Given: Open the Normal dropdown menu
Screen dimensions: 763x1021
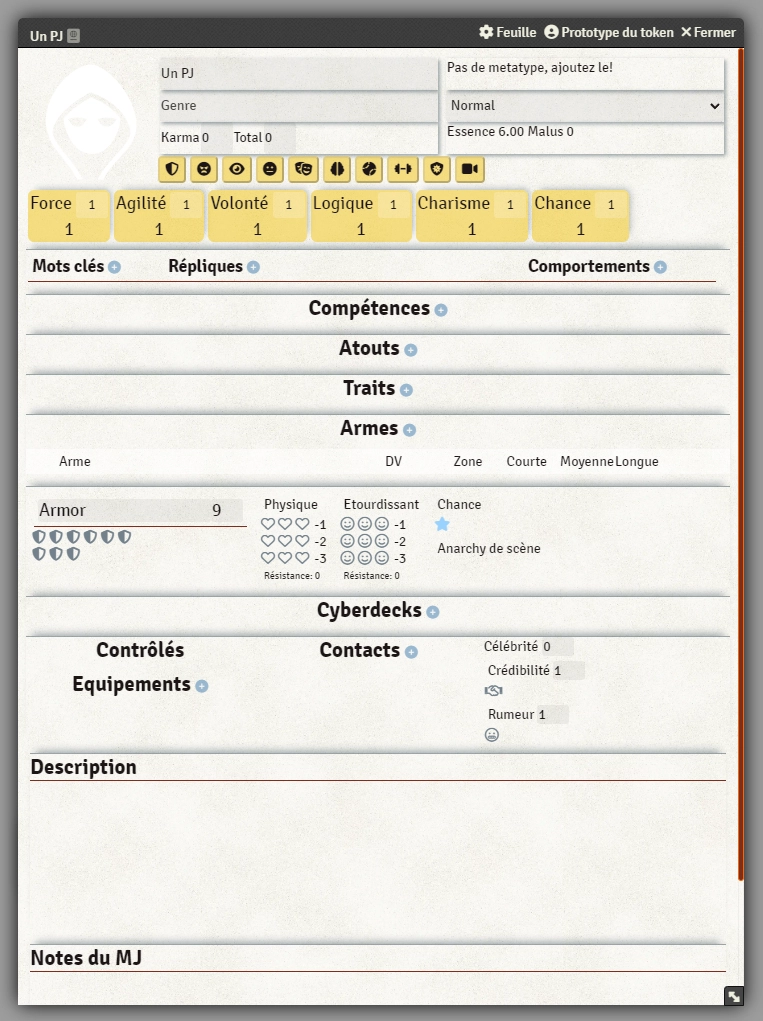Looking at the screenshot, I should [585, 106].
